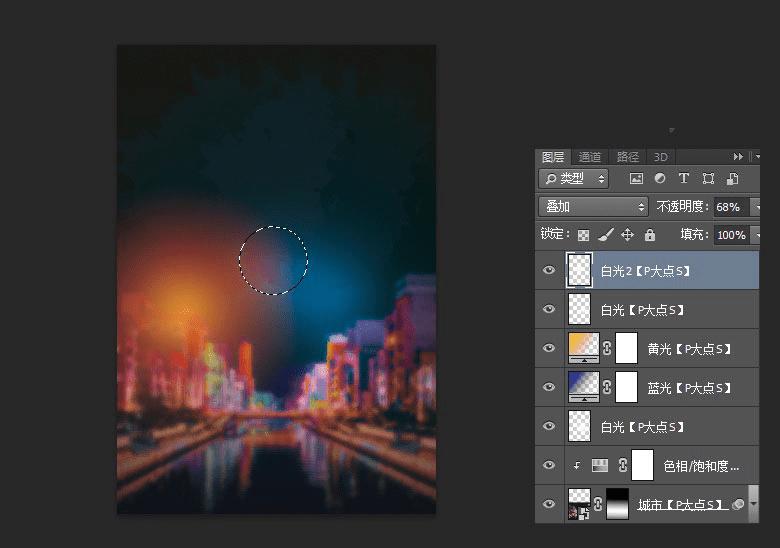Unlink mask chain on 蓝光 layer
The height and width of the screenshot is (548, 780).
[607, 387]
